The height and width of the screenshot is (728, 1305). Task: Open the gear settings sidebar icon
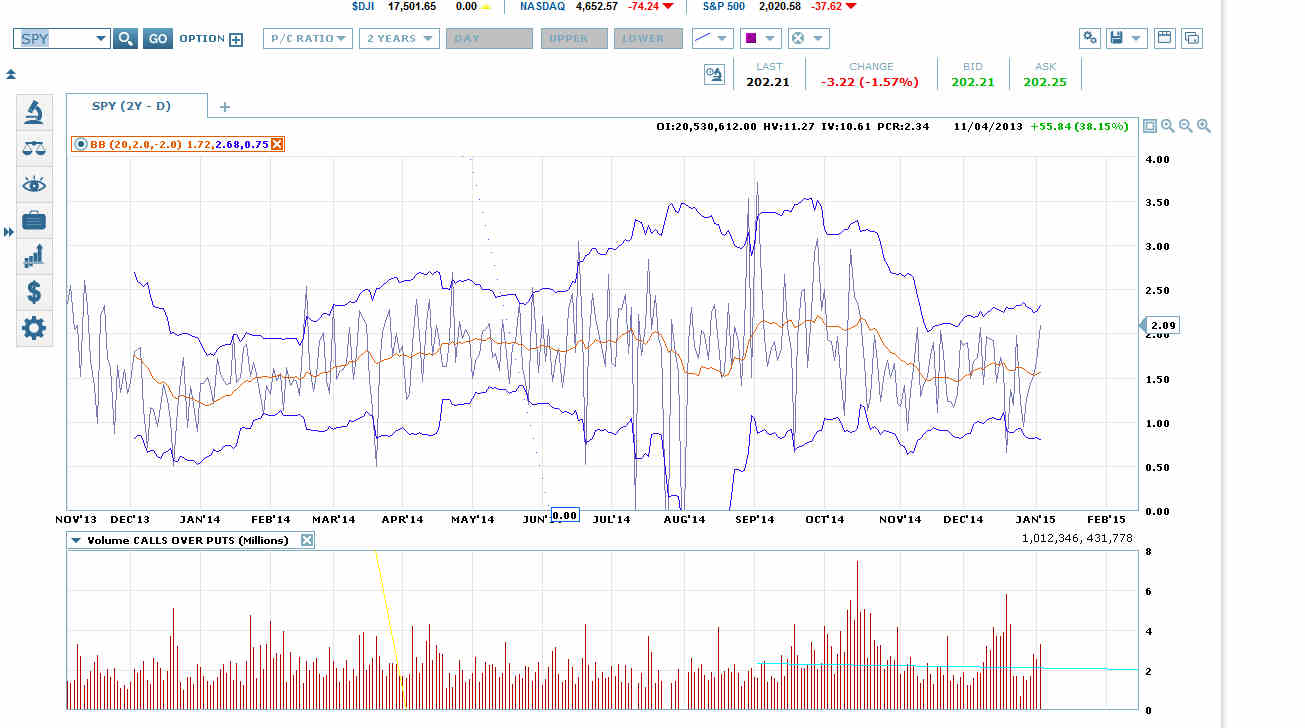point(34,328)
